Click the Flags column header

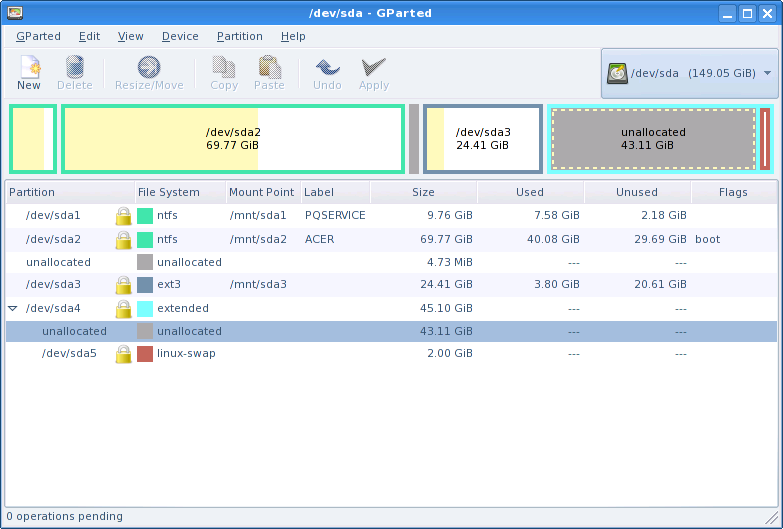coord(734,192)
